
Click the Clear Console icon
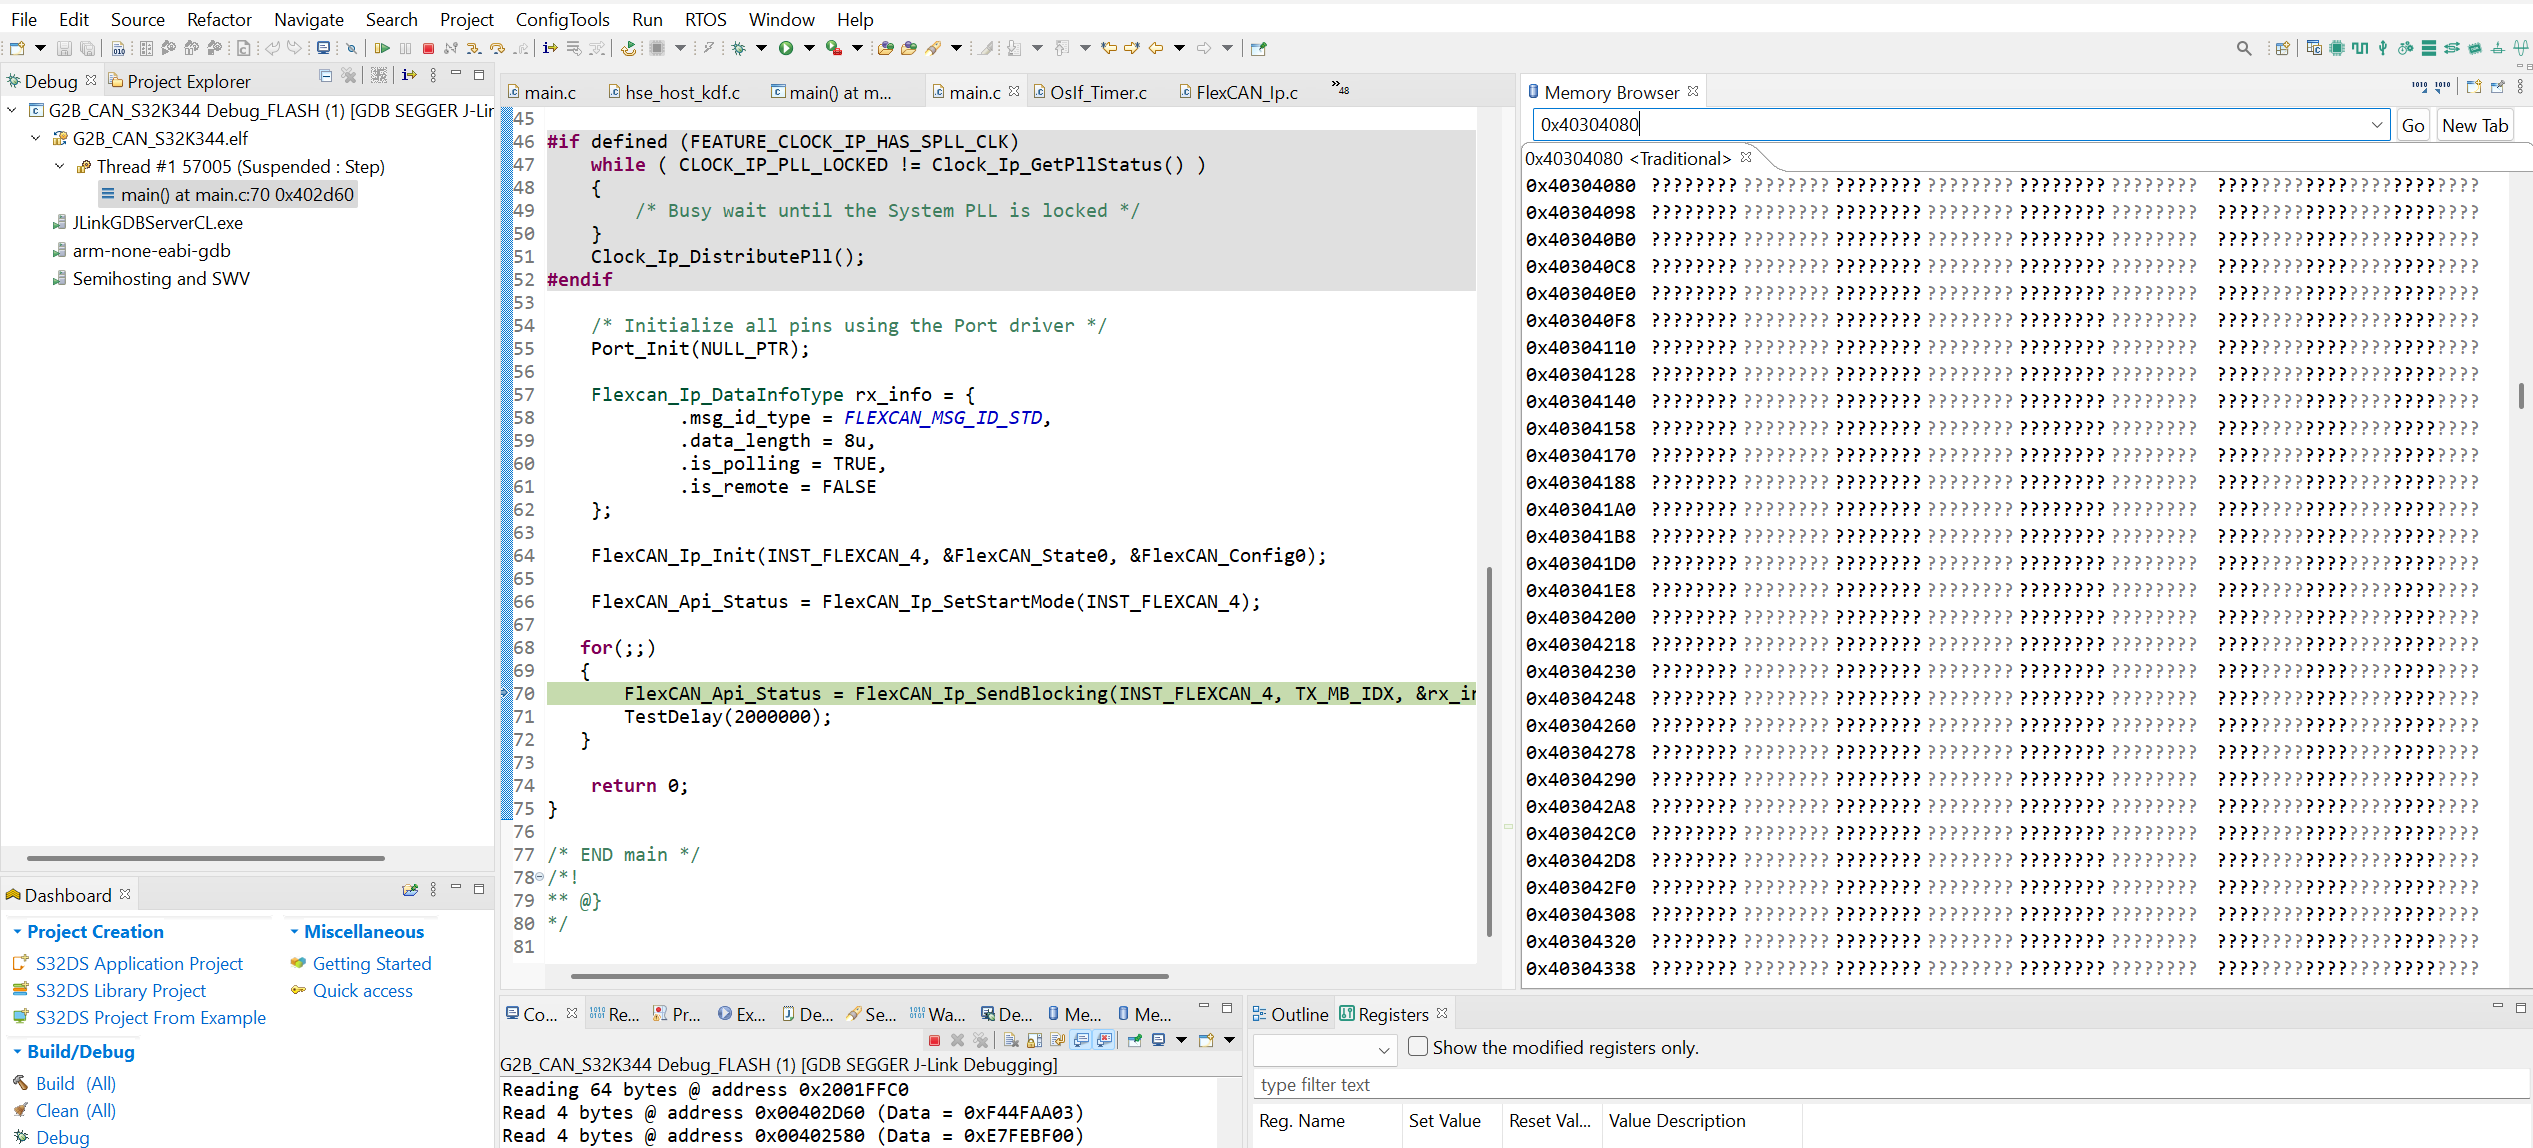pyautogui.click(x=1011, y=1040)
